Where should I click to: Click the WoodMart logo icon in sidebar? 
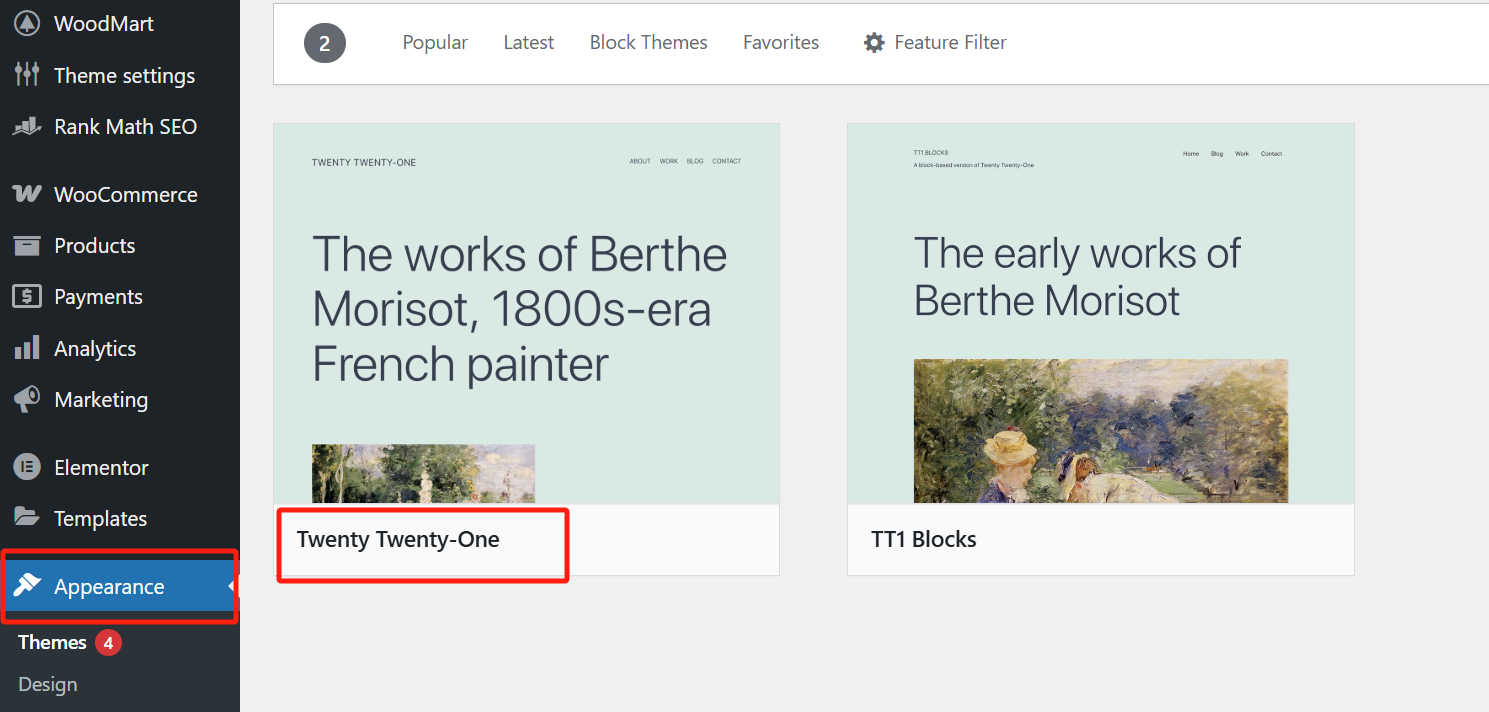27,23
